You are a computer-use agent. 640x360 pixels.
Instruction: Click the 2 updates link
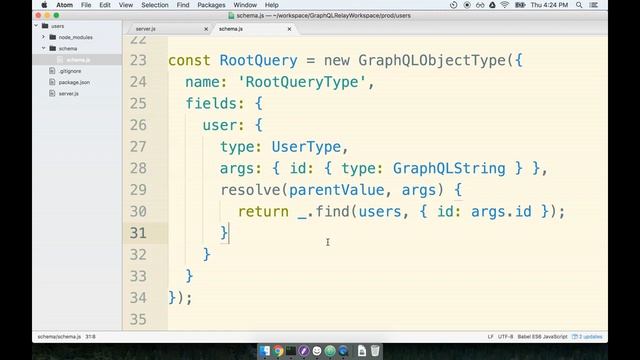click(587, 337)
